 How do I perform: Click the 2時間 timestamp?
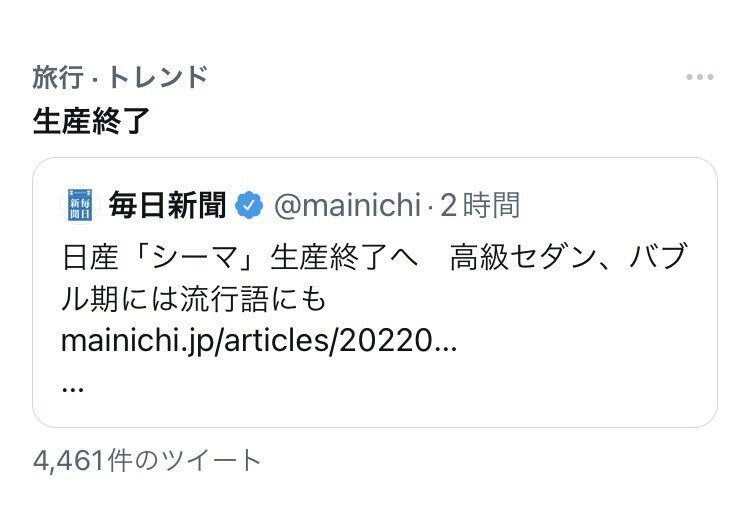[x=480, y=206]
